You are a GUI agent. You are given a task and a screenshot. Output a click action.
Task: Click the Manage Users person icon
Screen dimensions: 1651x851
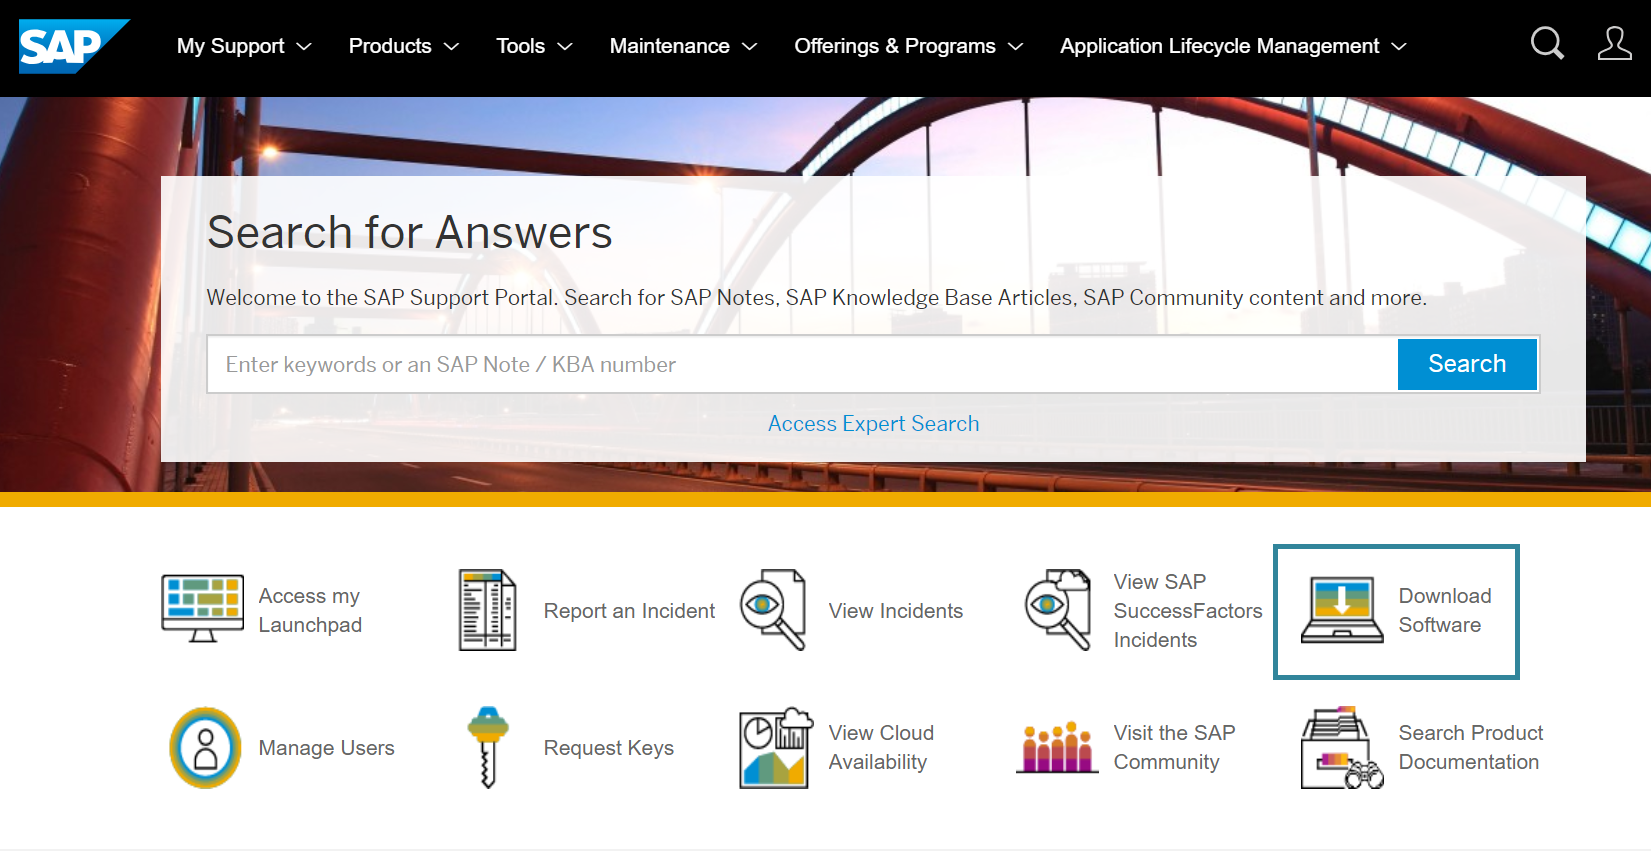205,748
